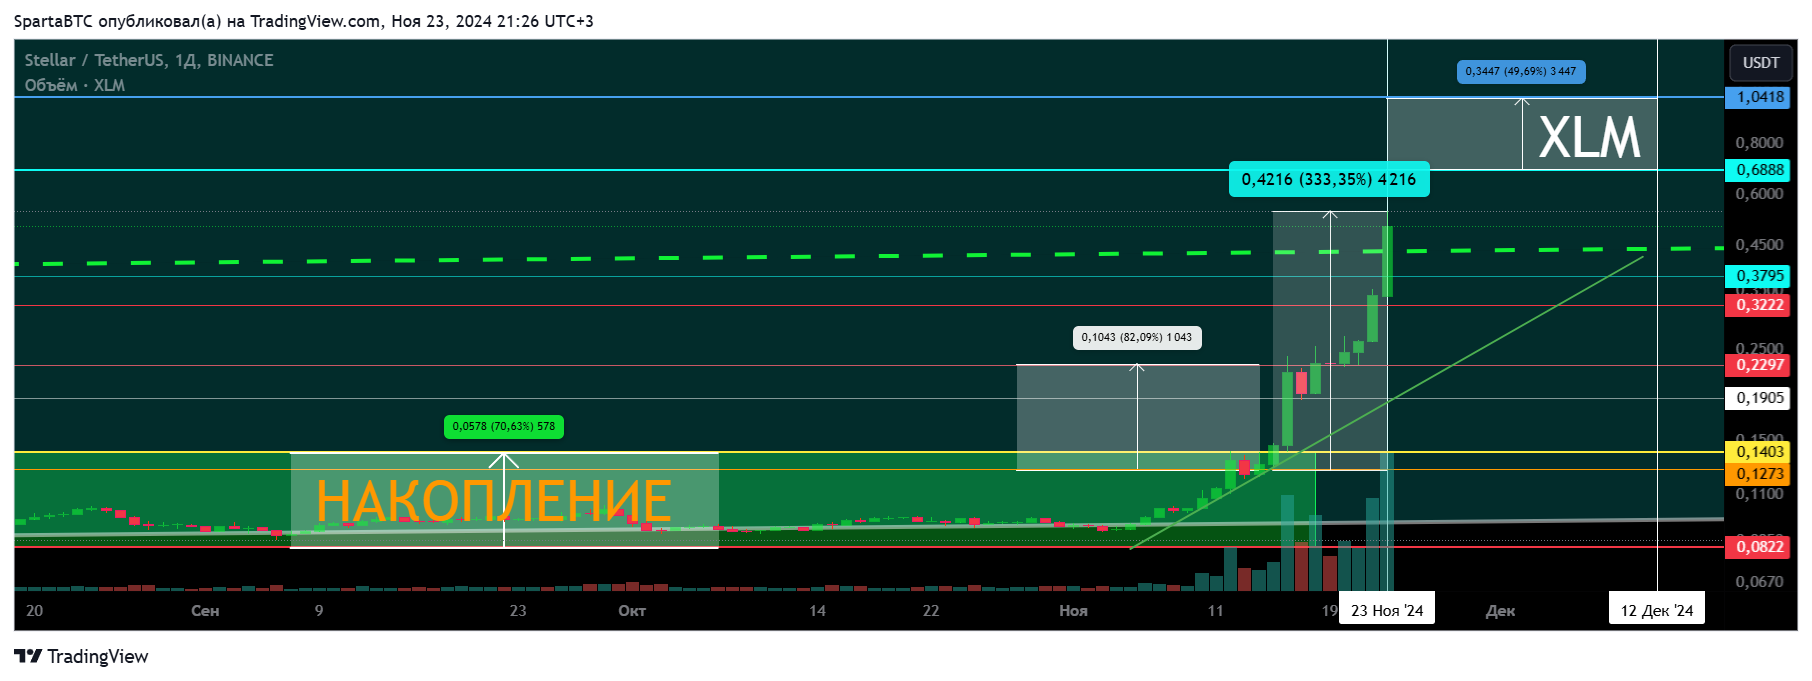Click the 0,2297 red price label
Viewport: 1812px width, 681px height.
tap(1757, 365)
